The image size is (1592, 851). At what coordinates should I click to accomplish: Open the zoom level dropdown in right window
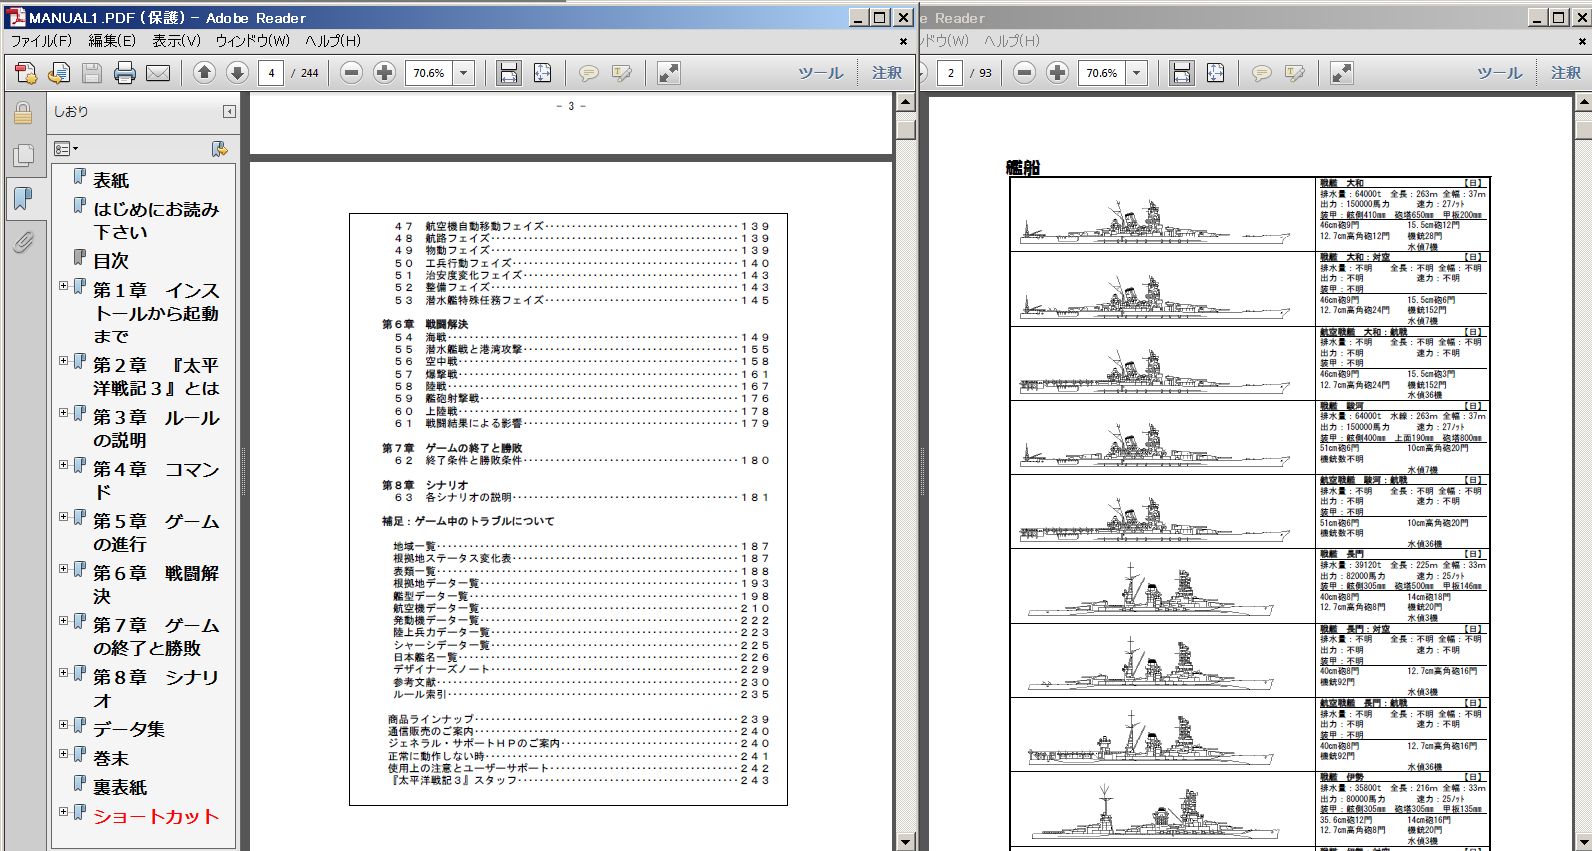click(1137, 73)
